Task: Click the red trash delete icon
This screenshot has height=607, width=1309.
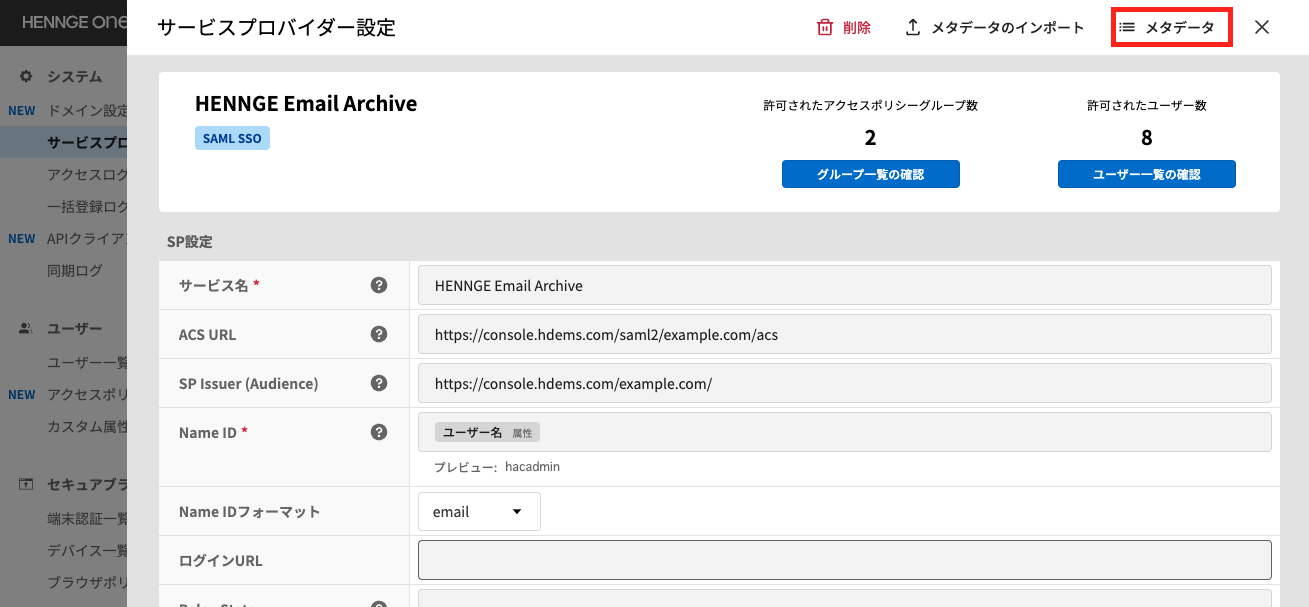Action: click(x=825, y=28)
